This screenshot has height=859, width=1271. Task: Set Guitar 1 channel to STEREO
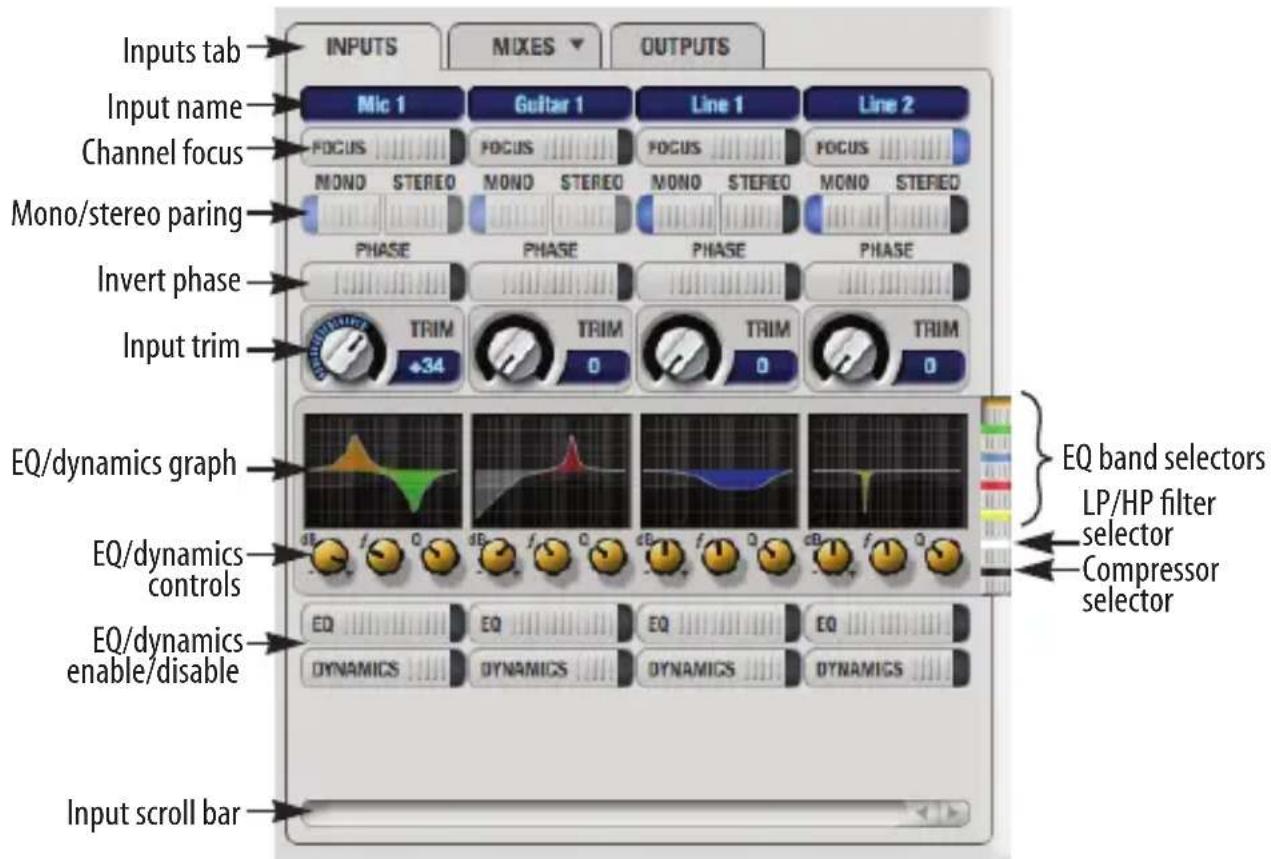(592, 214)
